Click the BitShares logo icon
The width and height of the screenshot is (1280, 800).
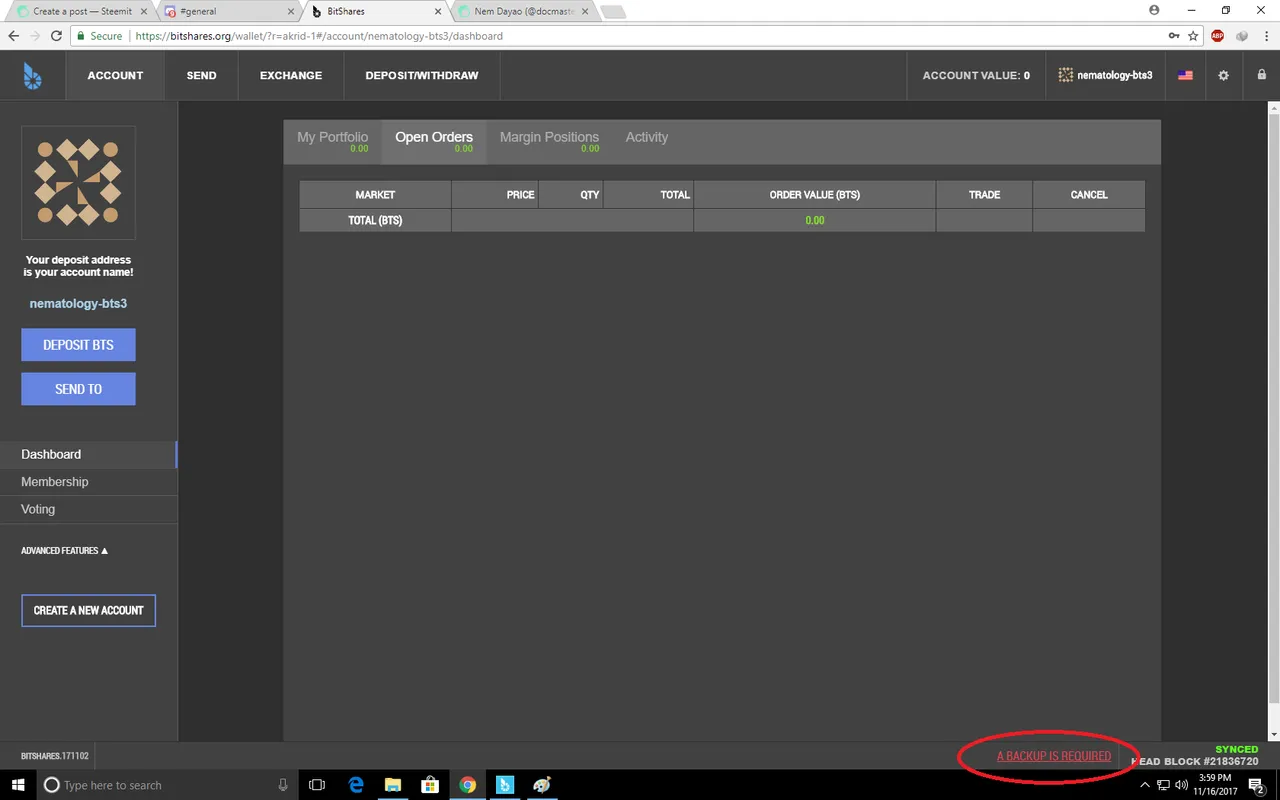pos(33,75)
